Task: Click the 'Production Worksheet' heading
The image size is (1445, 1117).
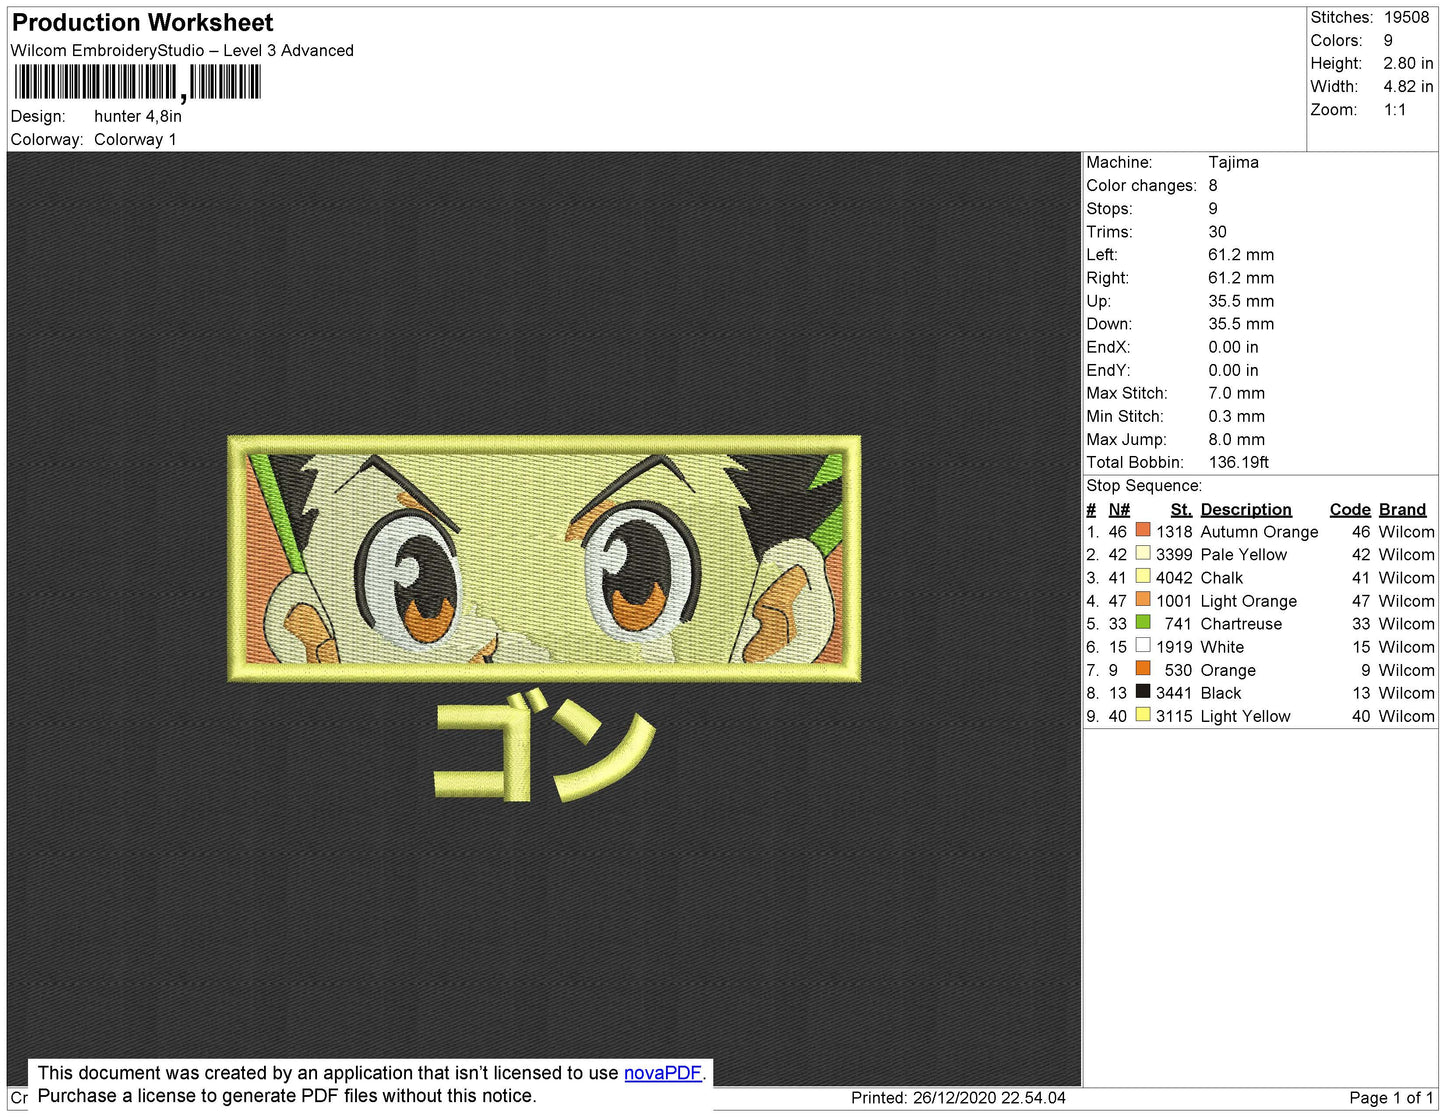Action: coord(142,23)
